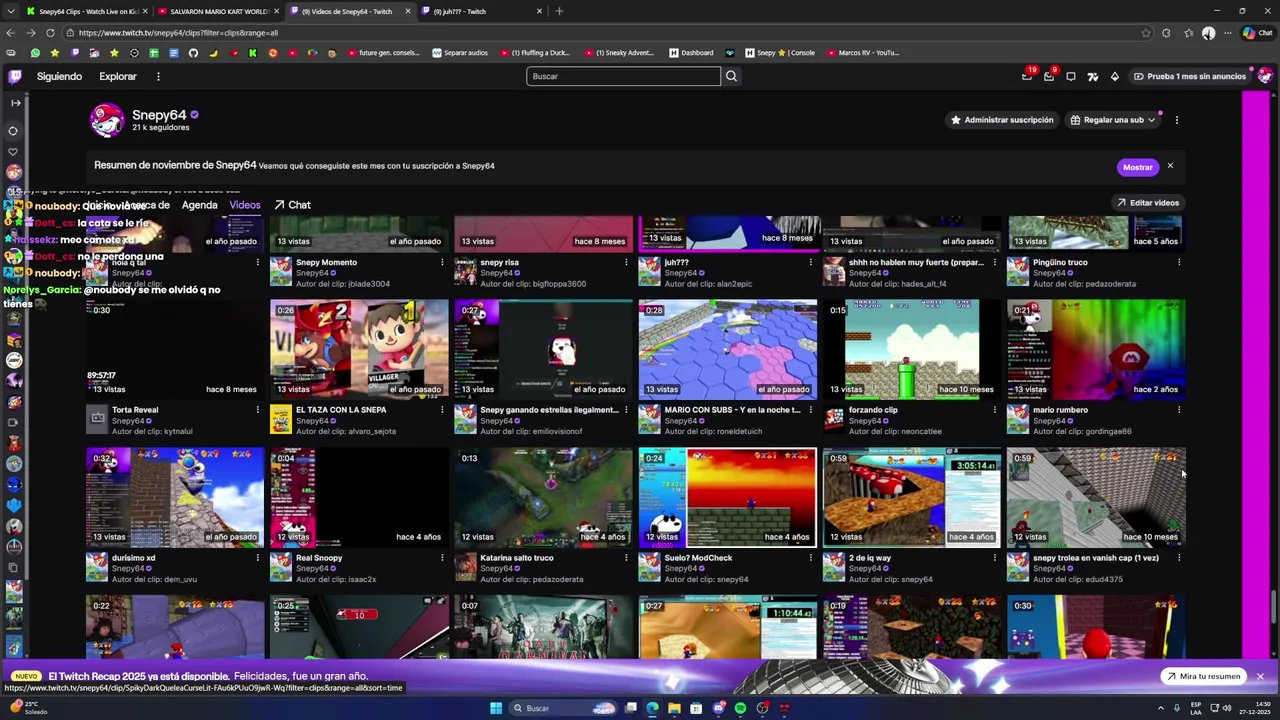Click Editar videos link
The width and height of the screenshot is (1280, 720).
[1148, 203]
